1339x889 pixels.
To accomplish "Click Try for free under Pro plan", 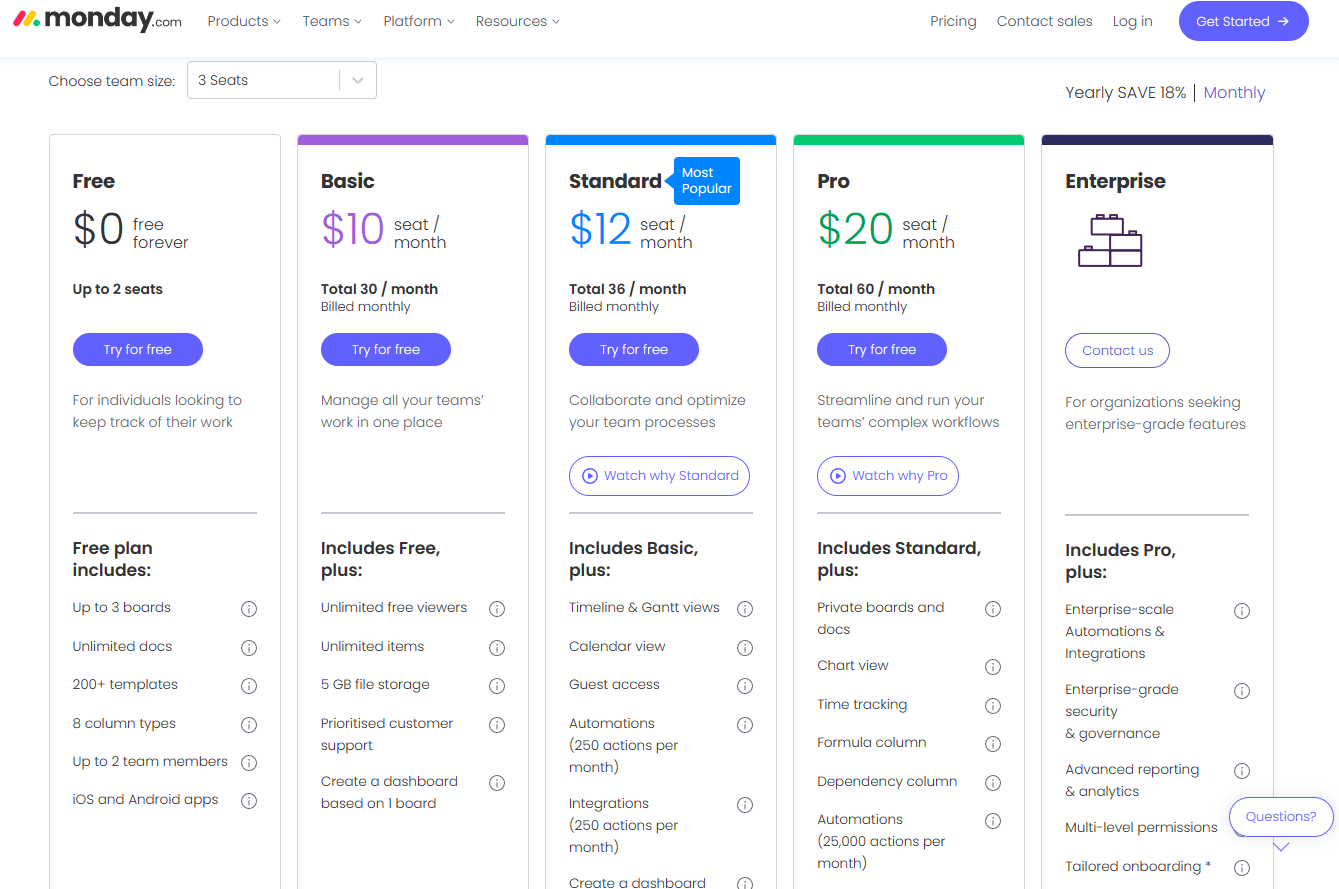I will [x=882, y=349].
